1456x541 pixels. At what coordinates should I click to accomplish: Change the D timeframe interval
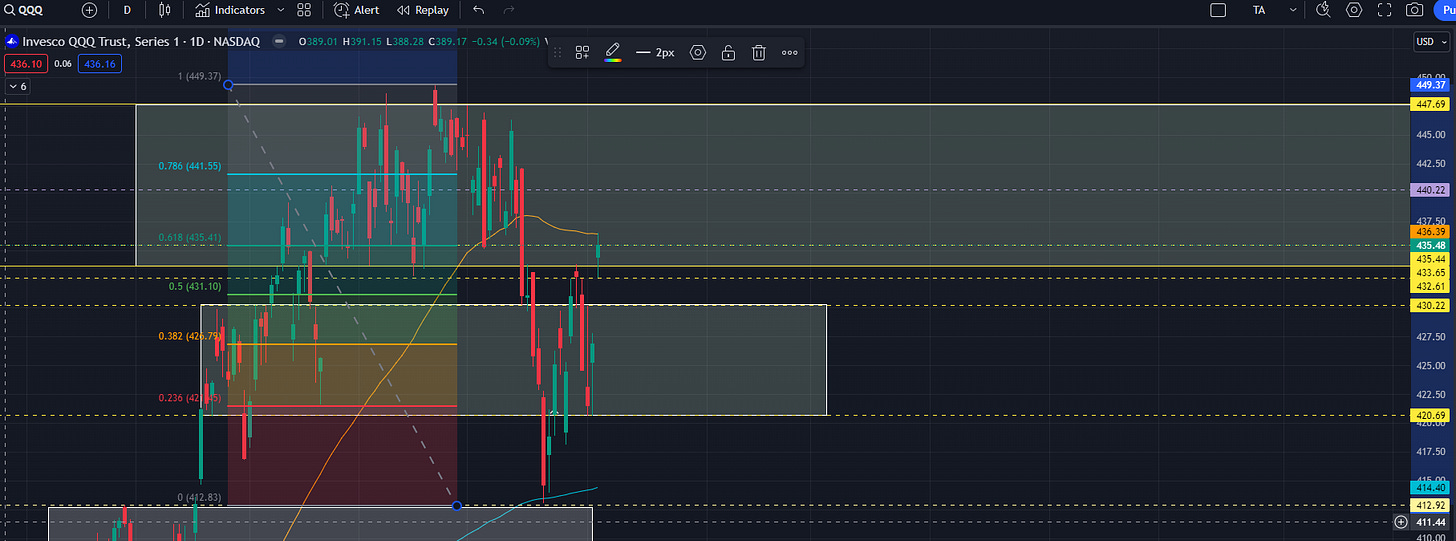(x=127, y=10)
